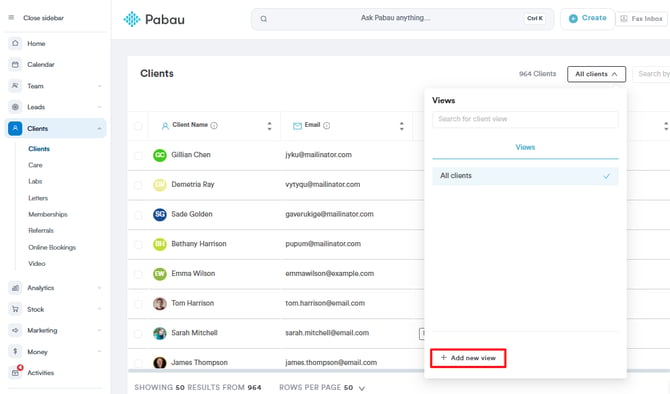Open the rows per page 50 dropdown
Screen dimensions: 670x394
click(355, 388)
